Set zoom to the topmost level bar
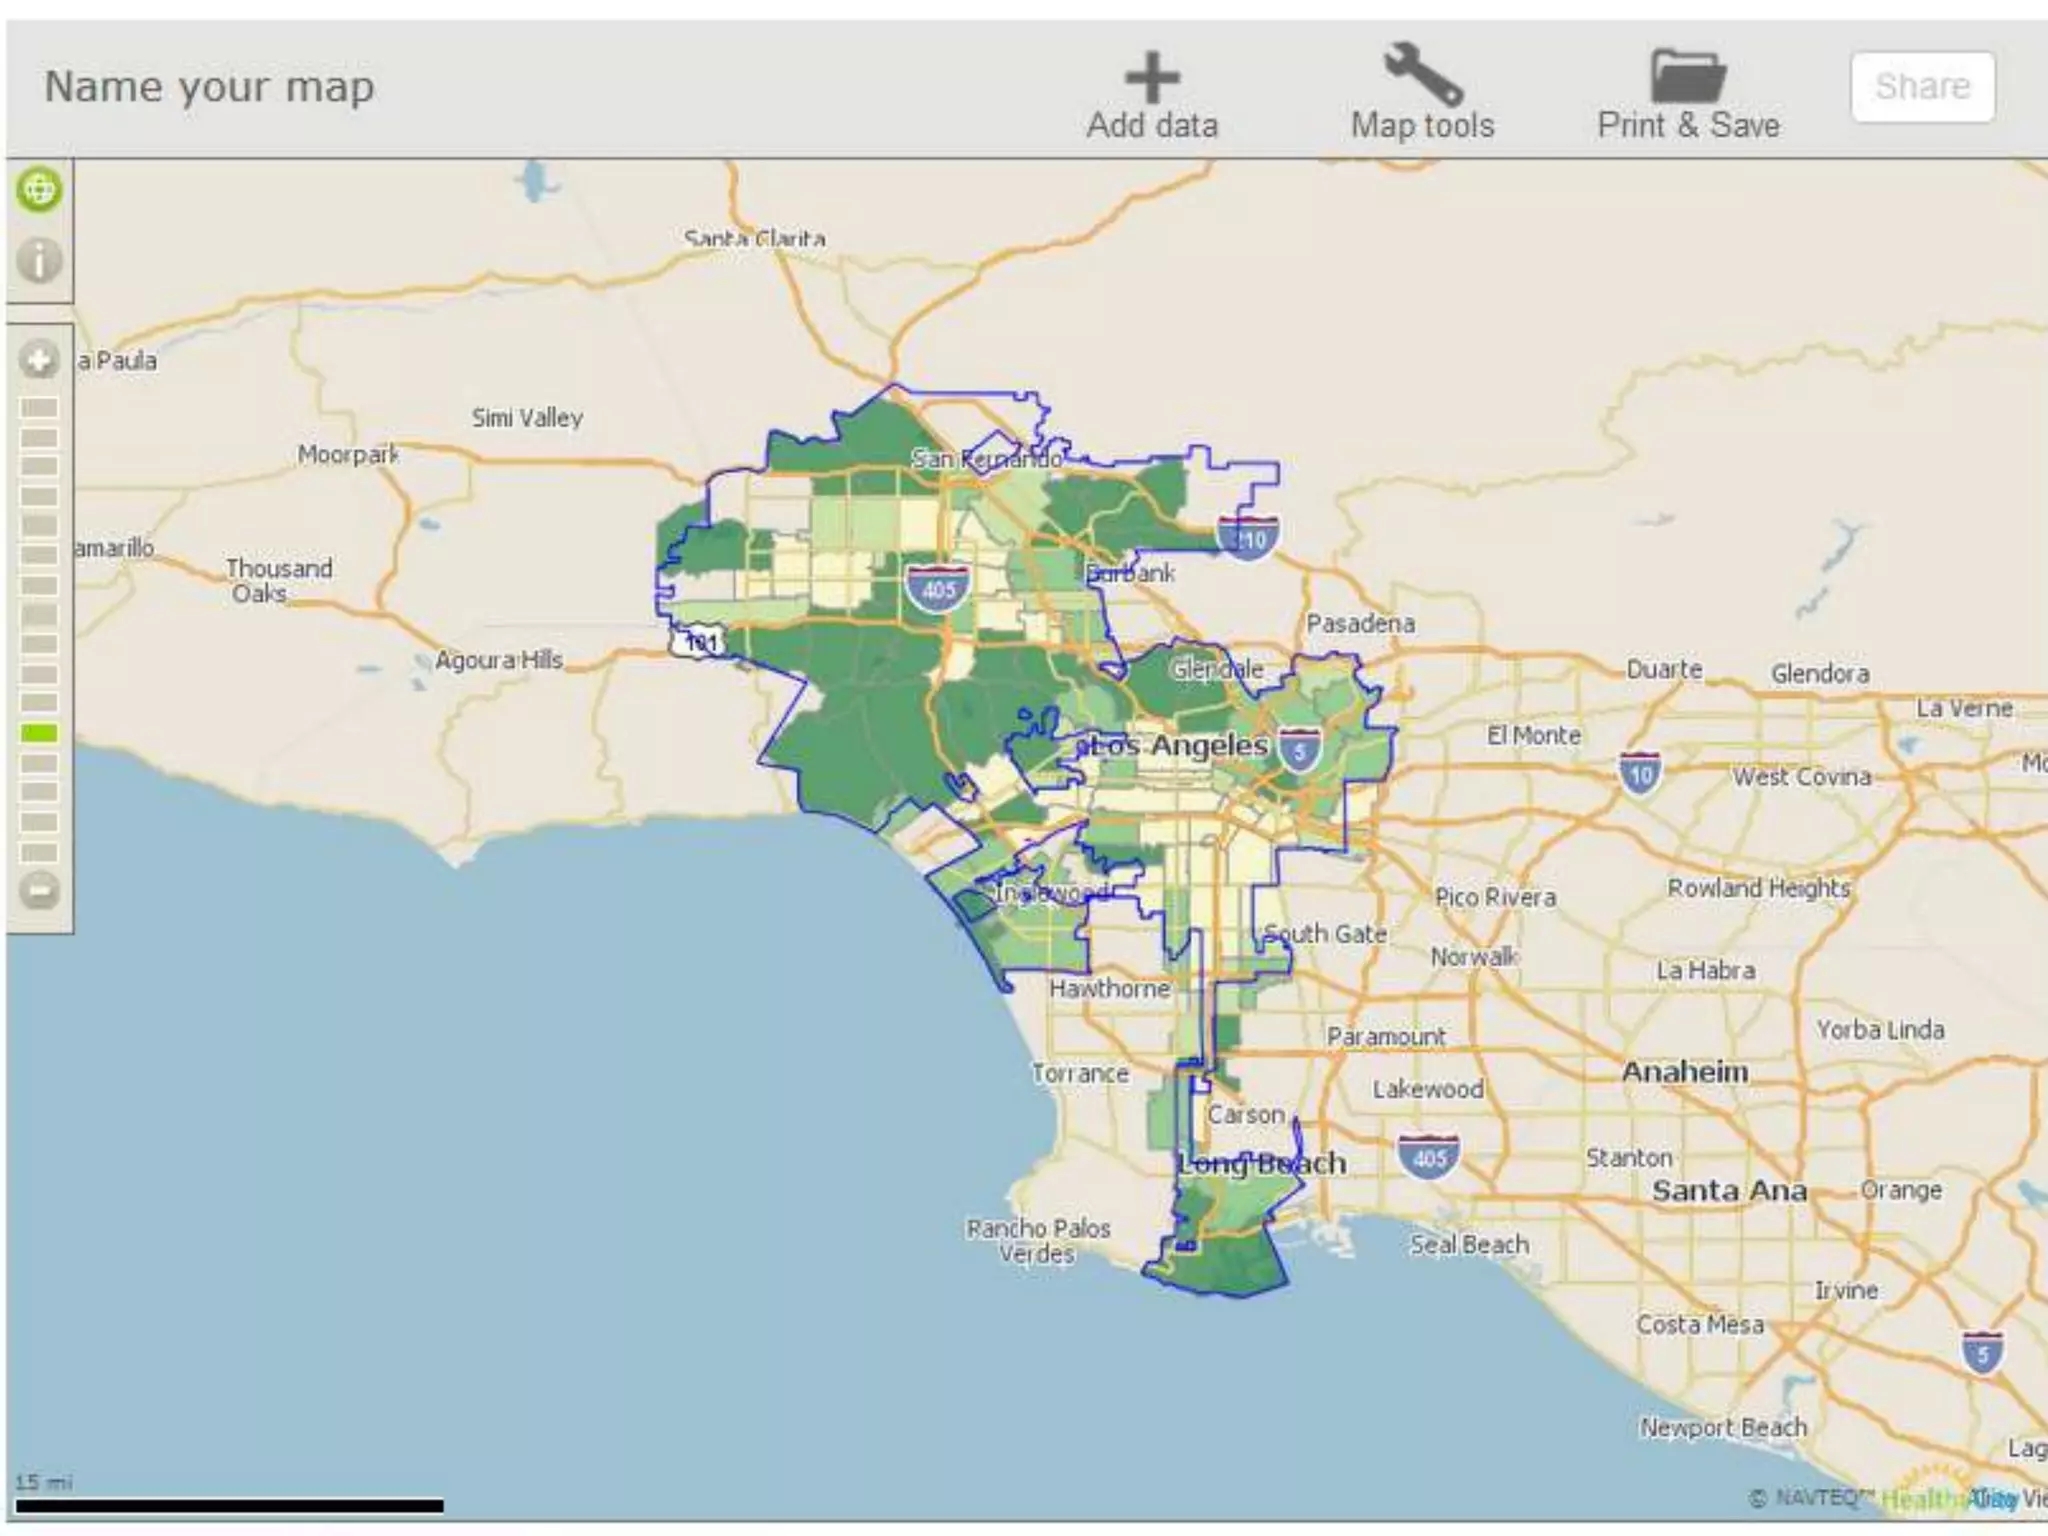 coord(39,407)
